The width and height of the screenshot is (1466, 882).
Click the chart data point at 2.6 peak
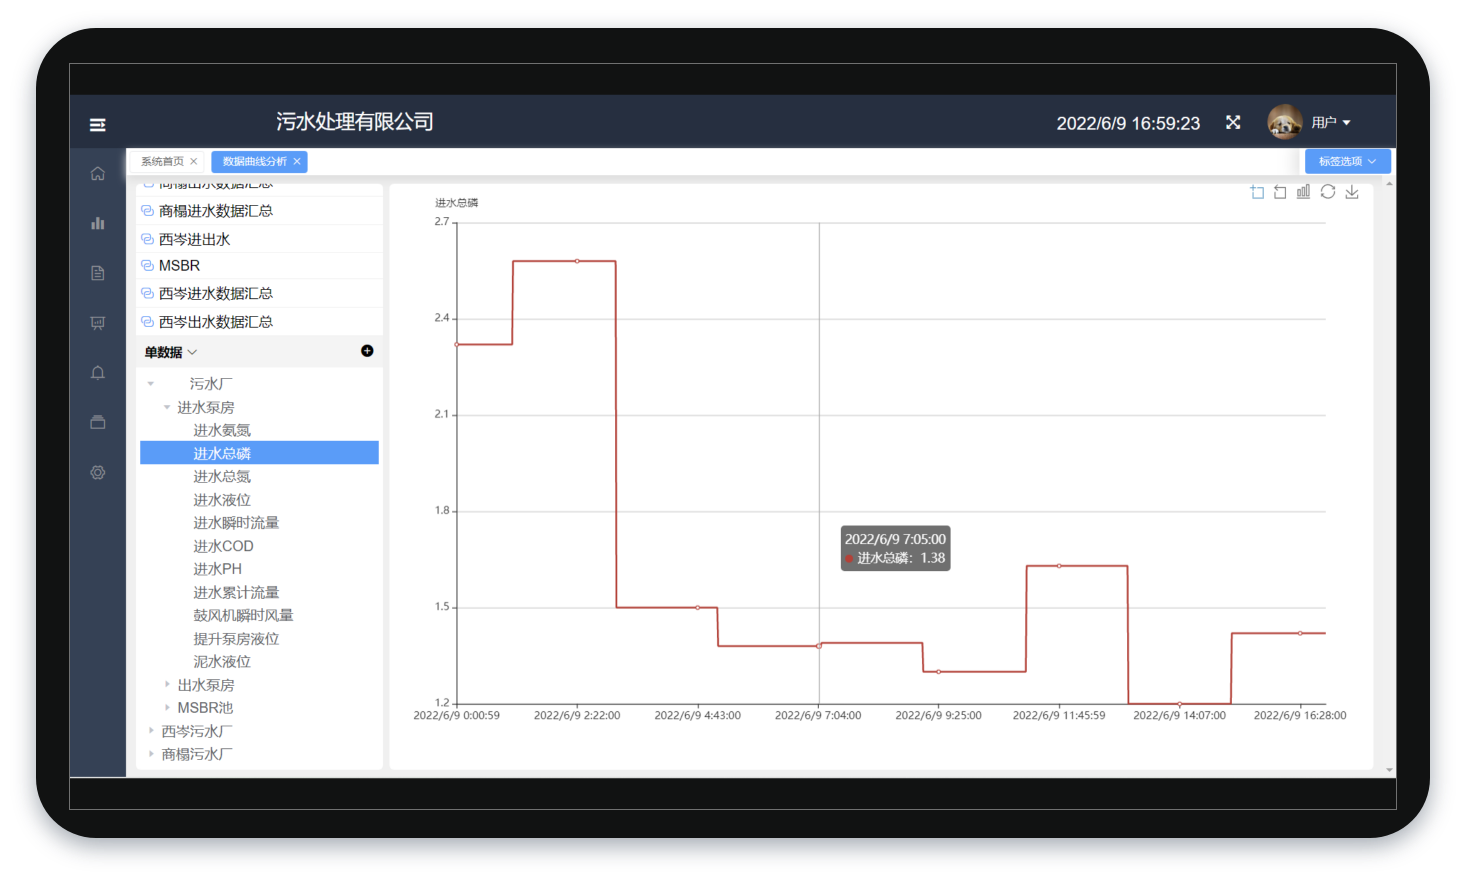pos(577,261)
